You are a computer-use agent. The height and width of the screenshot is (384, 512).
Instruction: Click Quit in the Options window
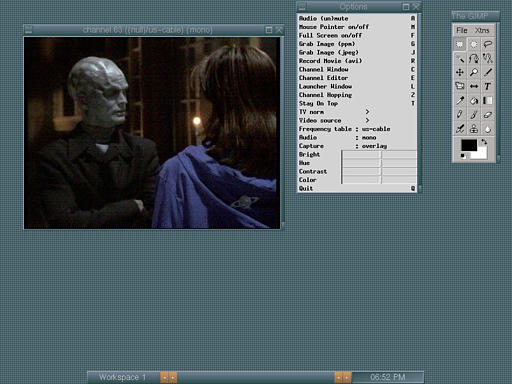pos(357,188)
